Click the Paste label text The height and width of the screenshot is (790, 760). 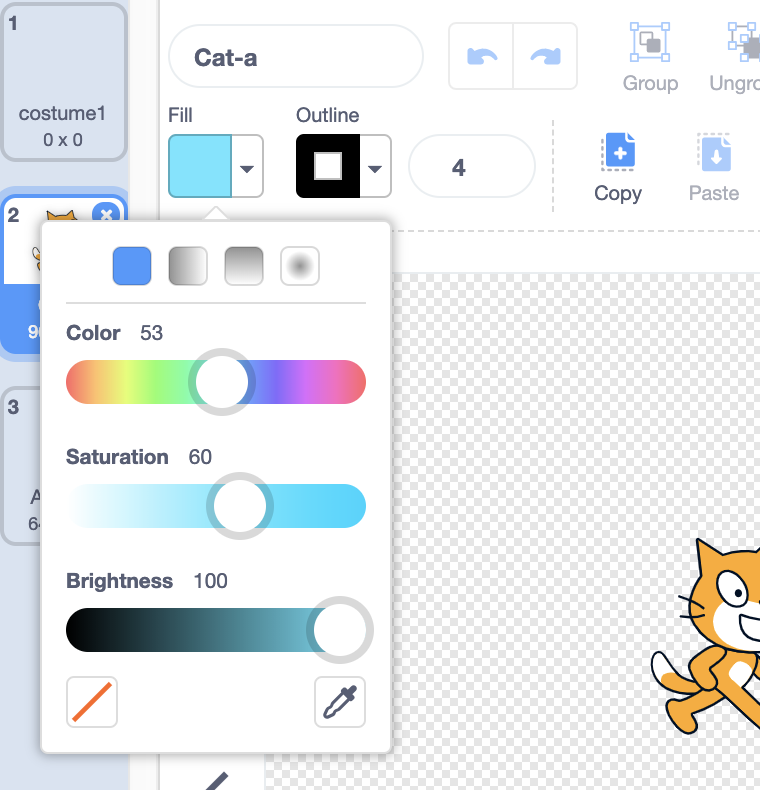pyautogui.click(x=714, y=193)
